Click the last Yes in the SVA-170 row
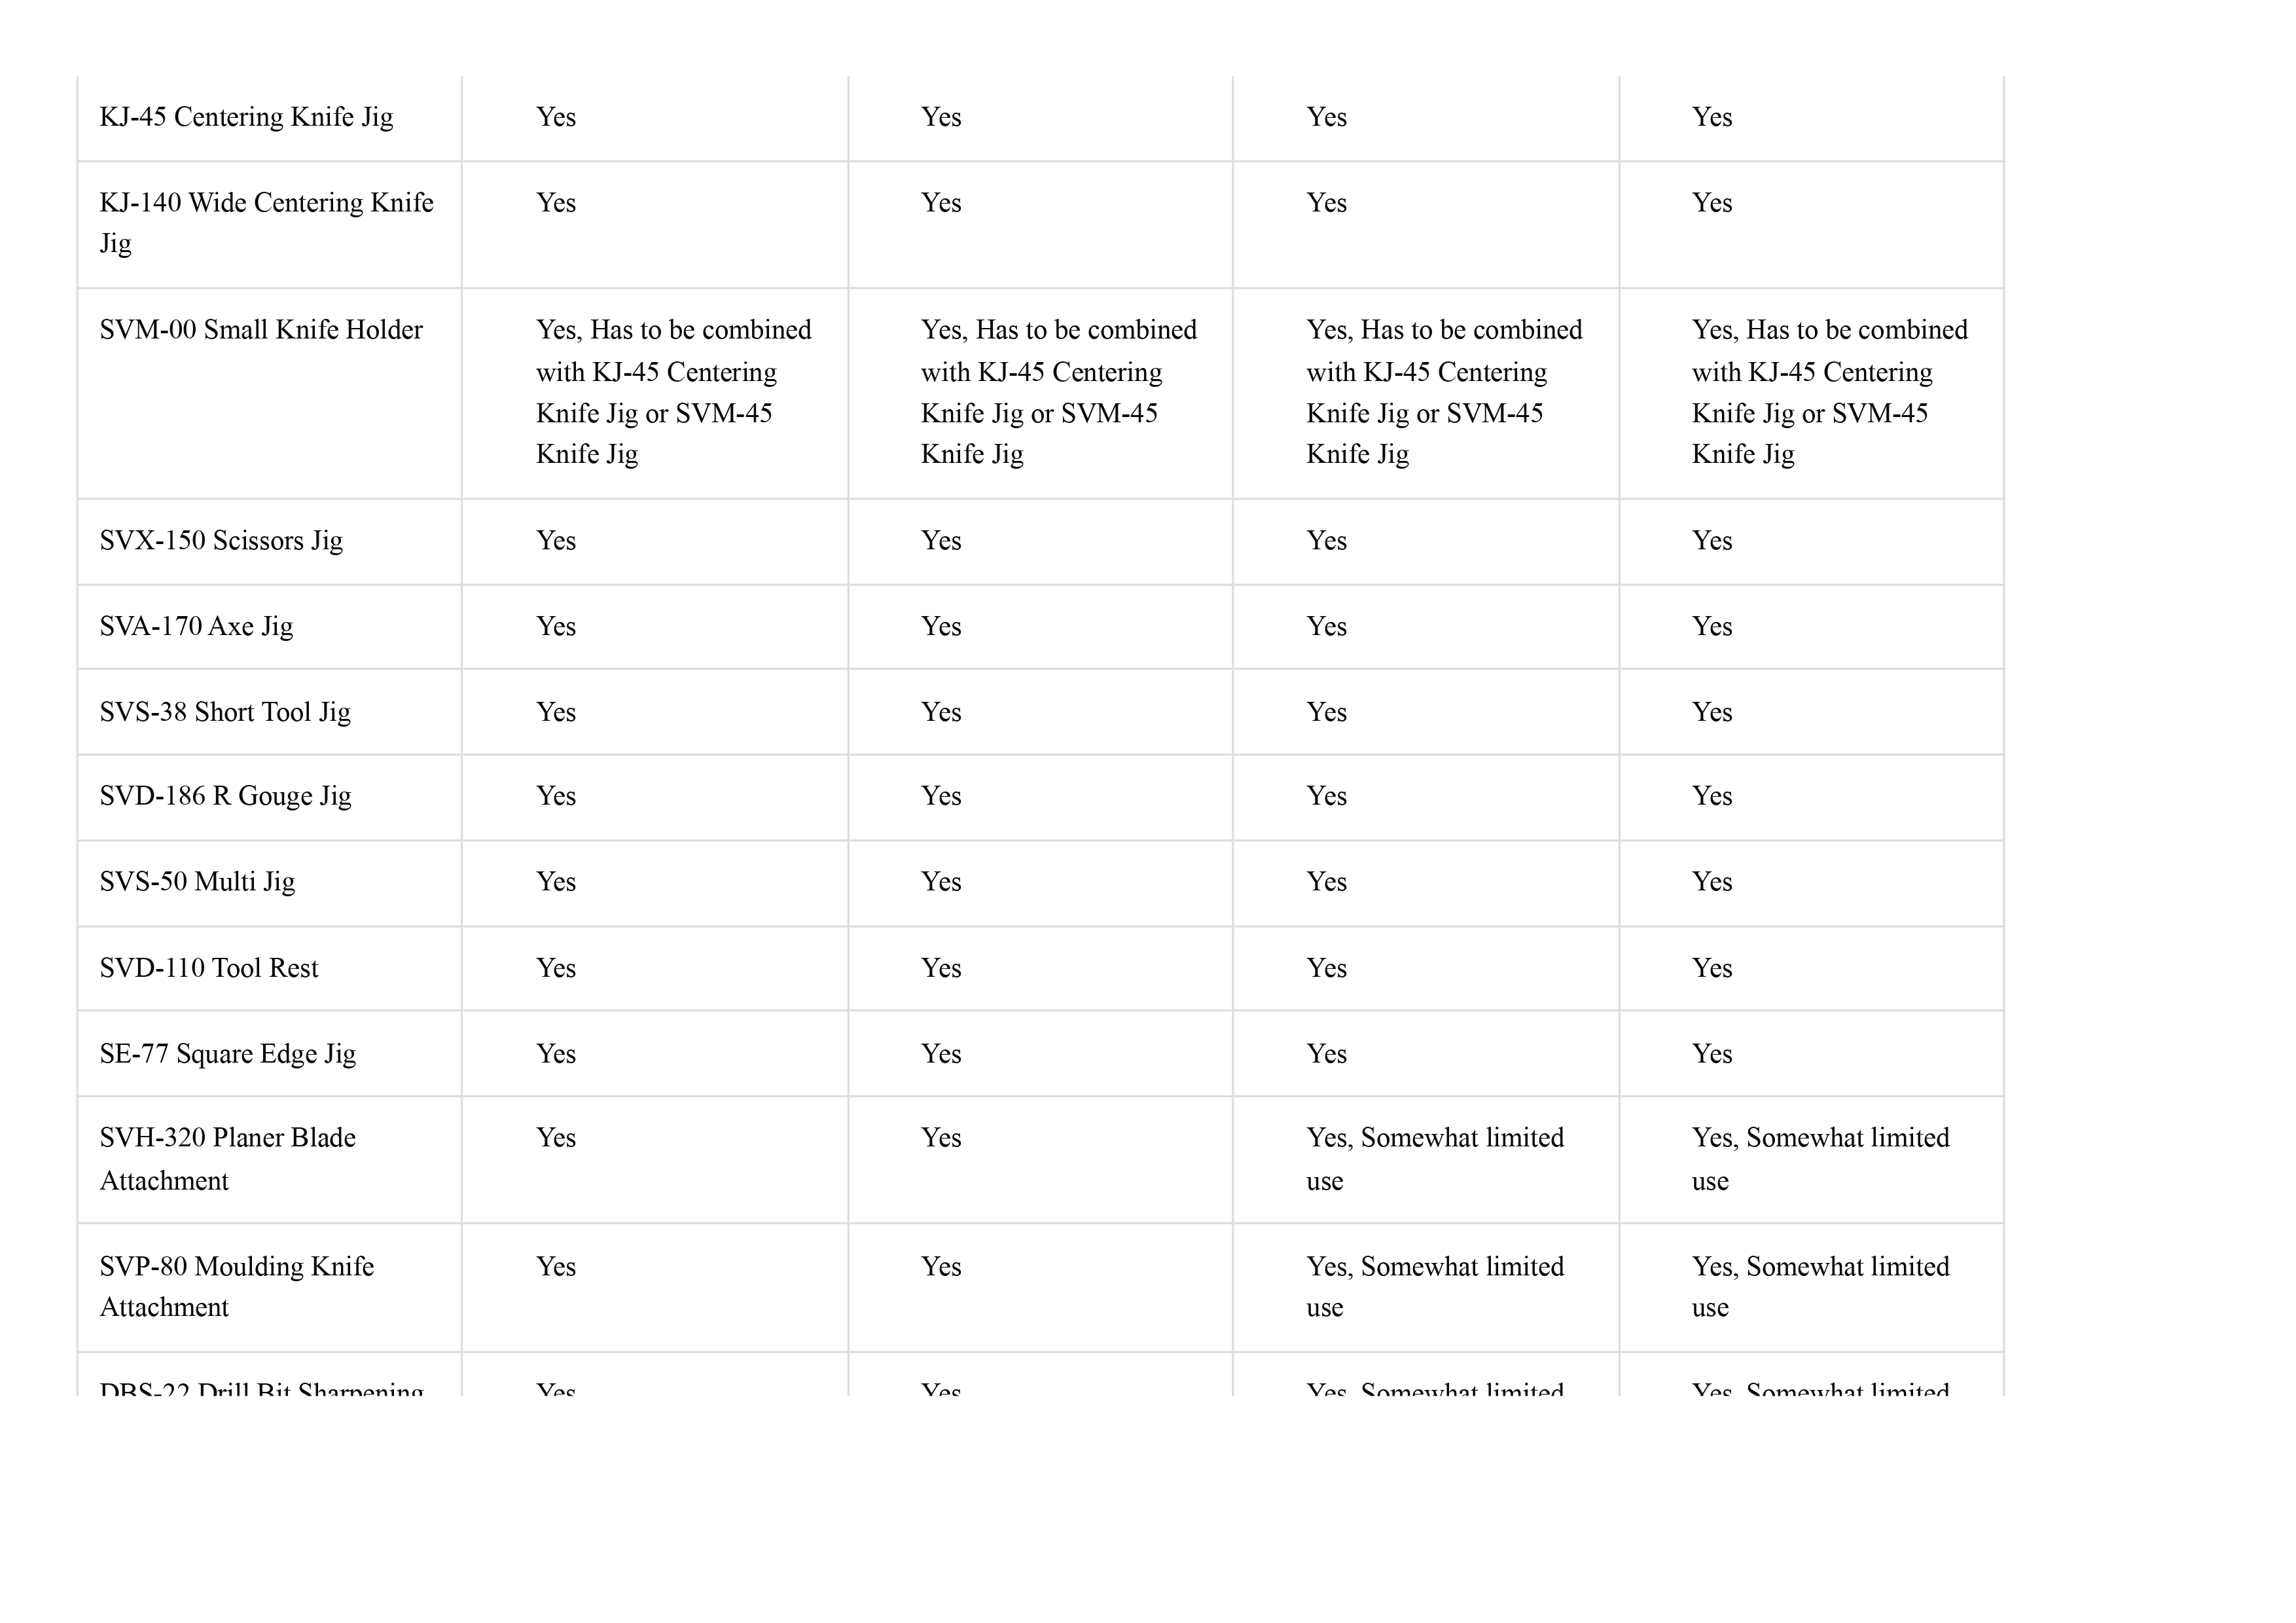The height and width of the screenshot is (1623, 2296). pos(1712,627)
